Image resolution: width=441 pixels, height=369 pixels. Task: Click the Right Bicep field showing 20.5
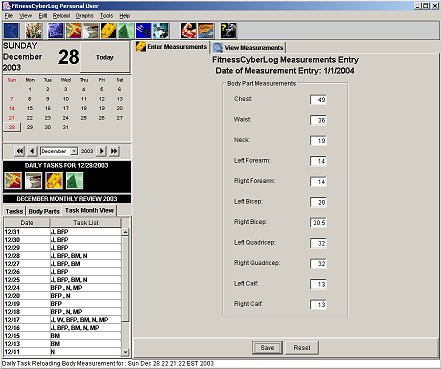click(x=318, y=223)
